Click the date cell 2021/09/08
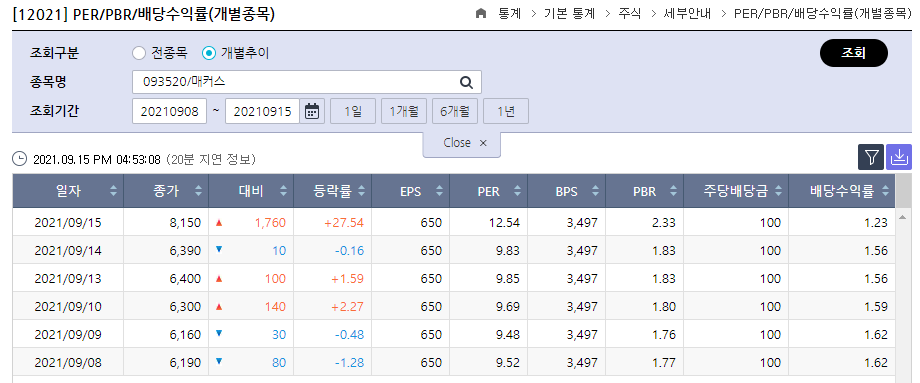 coord(68,363)
